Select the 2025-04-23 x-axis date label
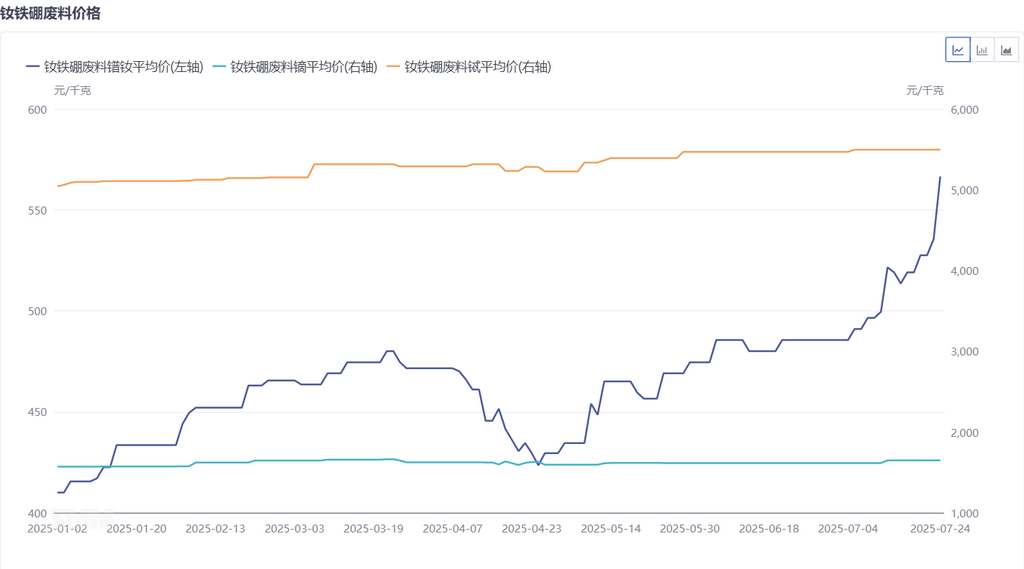This screenshot has height=569, width=1024. pos(532,529)
